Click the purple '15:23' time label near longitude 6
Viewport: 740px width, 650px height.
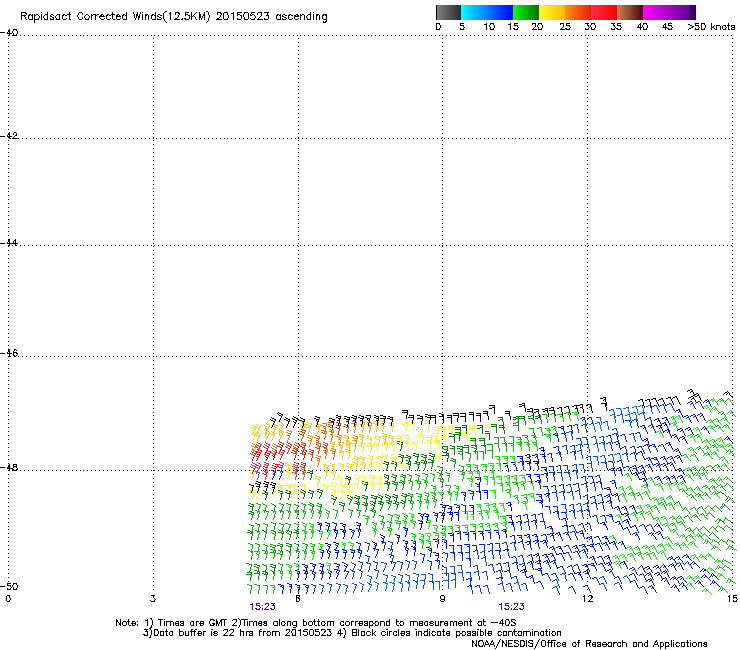262,607
